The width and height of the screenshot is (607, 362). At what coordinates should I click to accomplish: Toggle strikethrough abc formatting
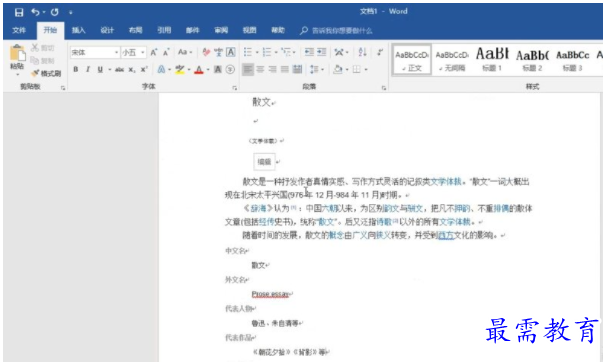coord(120,70)
